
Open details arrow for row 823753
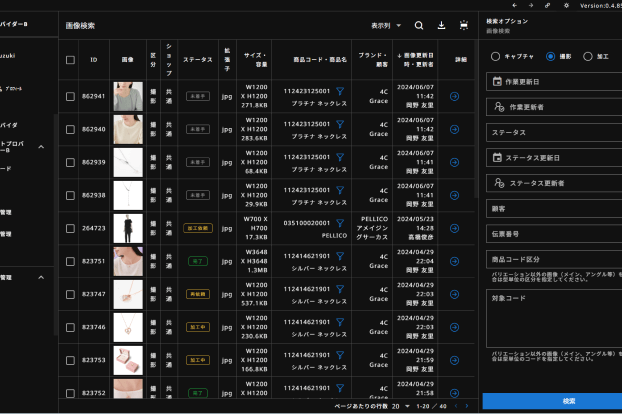click(455, 360)
